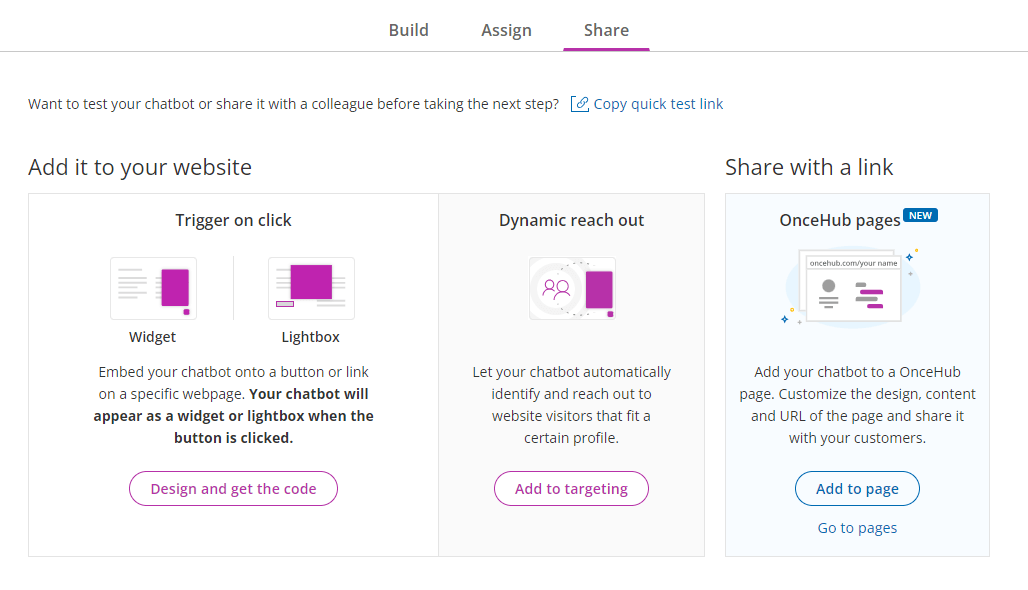Click the Copy quick test link
Image resolution: width=1028 pixels, height=590 pixels.
click(x=658, y=104)
